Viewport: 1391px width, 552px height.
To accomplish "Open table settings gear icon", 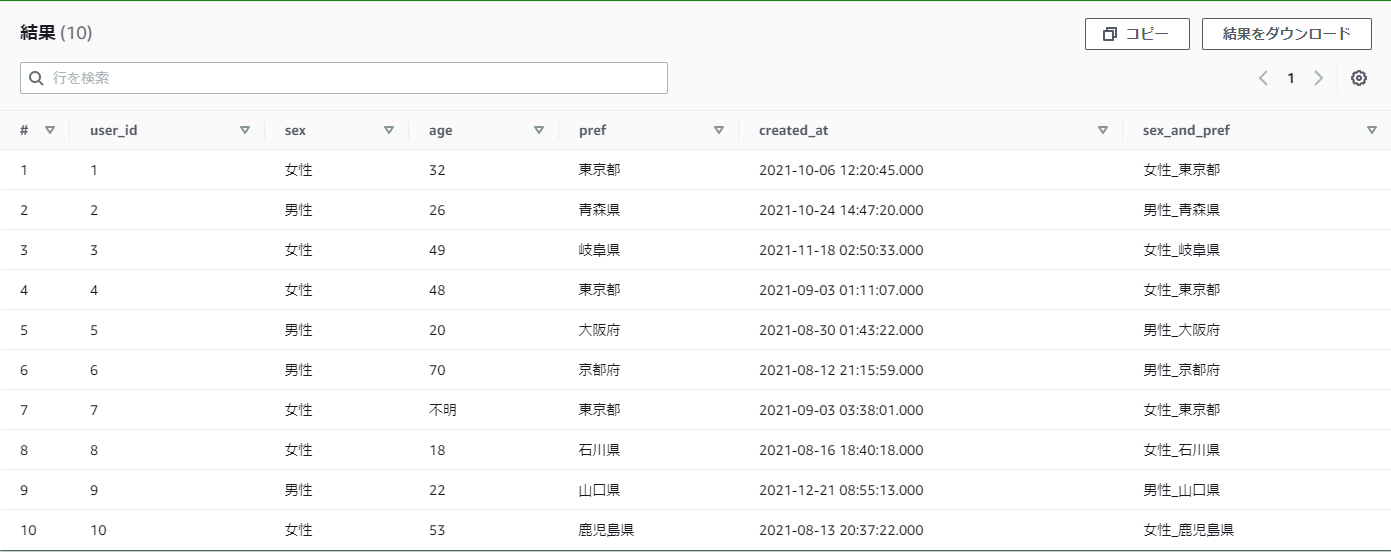I will [x=1359, y=78].
